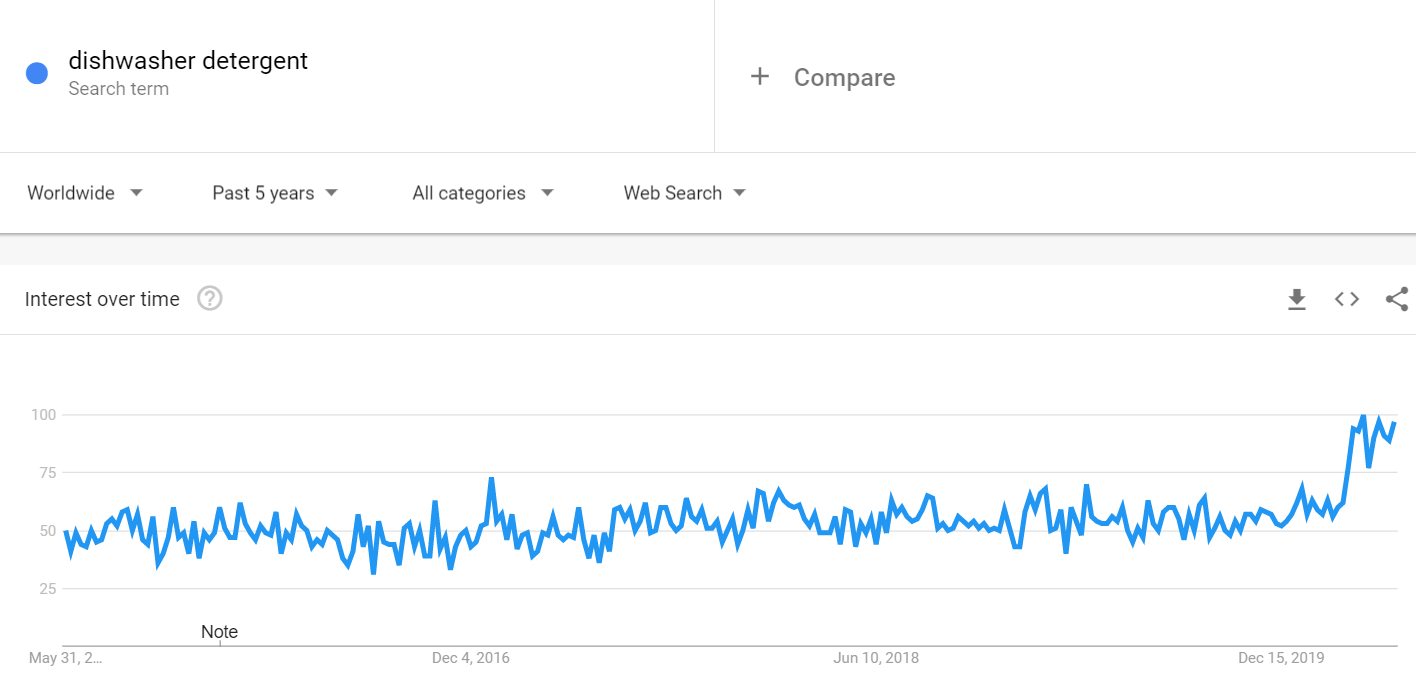The height and width of the screenshot is (691, 1416).
Task: Click the blue dot for dishwasher detergent
Action: click(x=37, y=73)
